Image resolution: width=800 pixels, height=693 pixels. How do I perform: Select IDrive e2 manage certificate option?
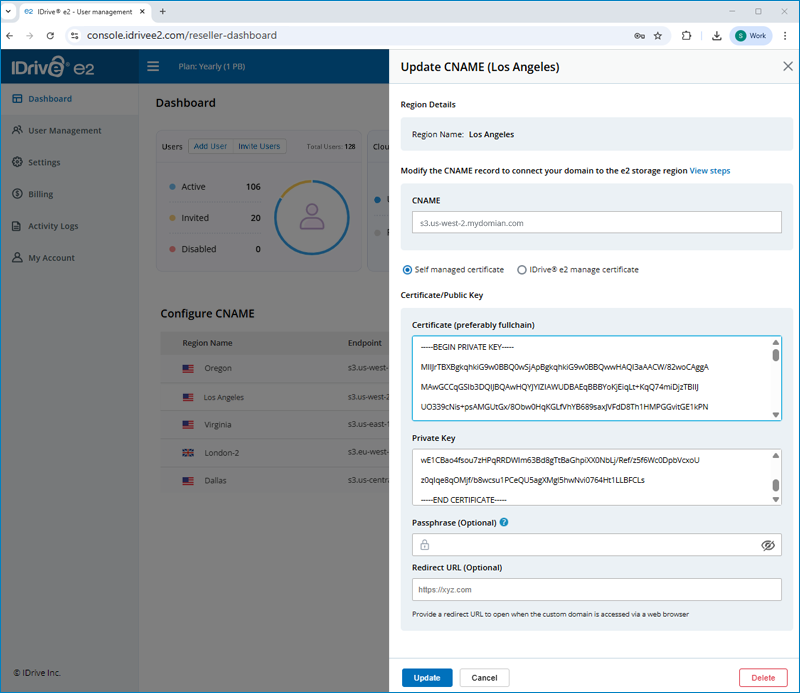(522, 270)
